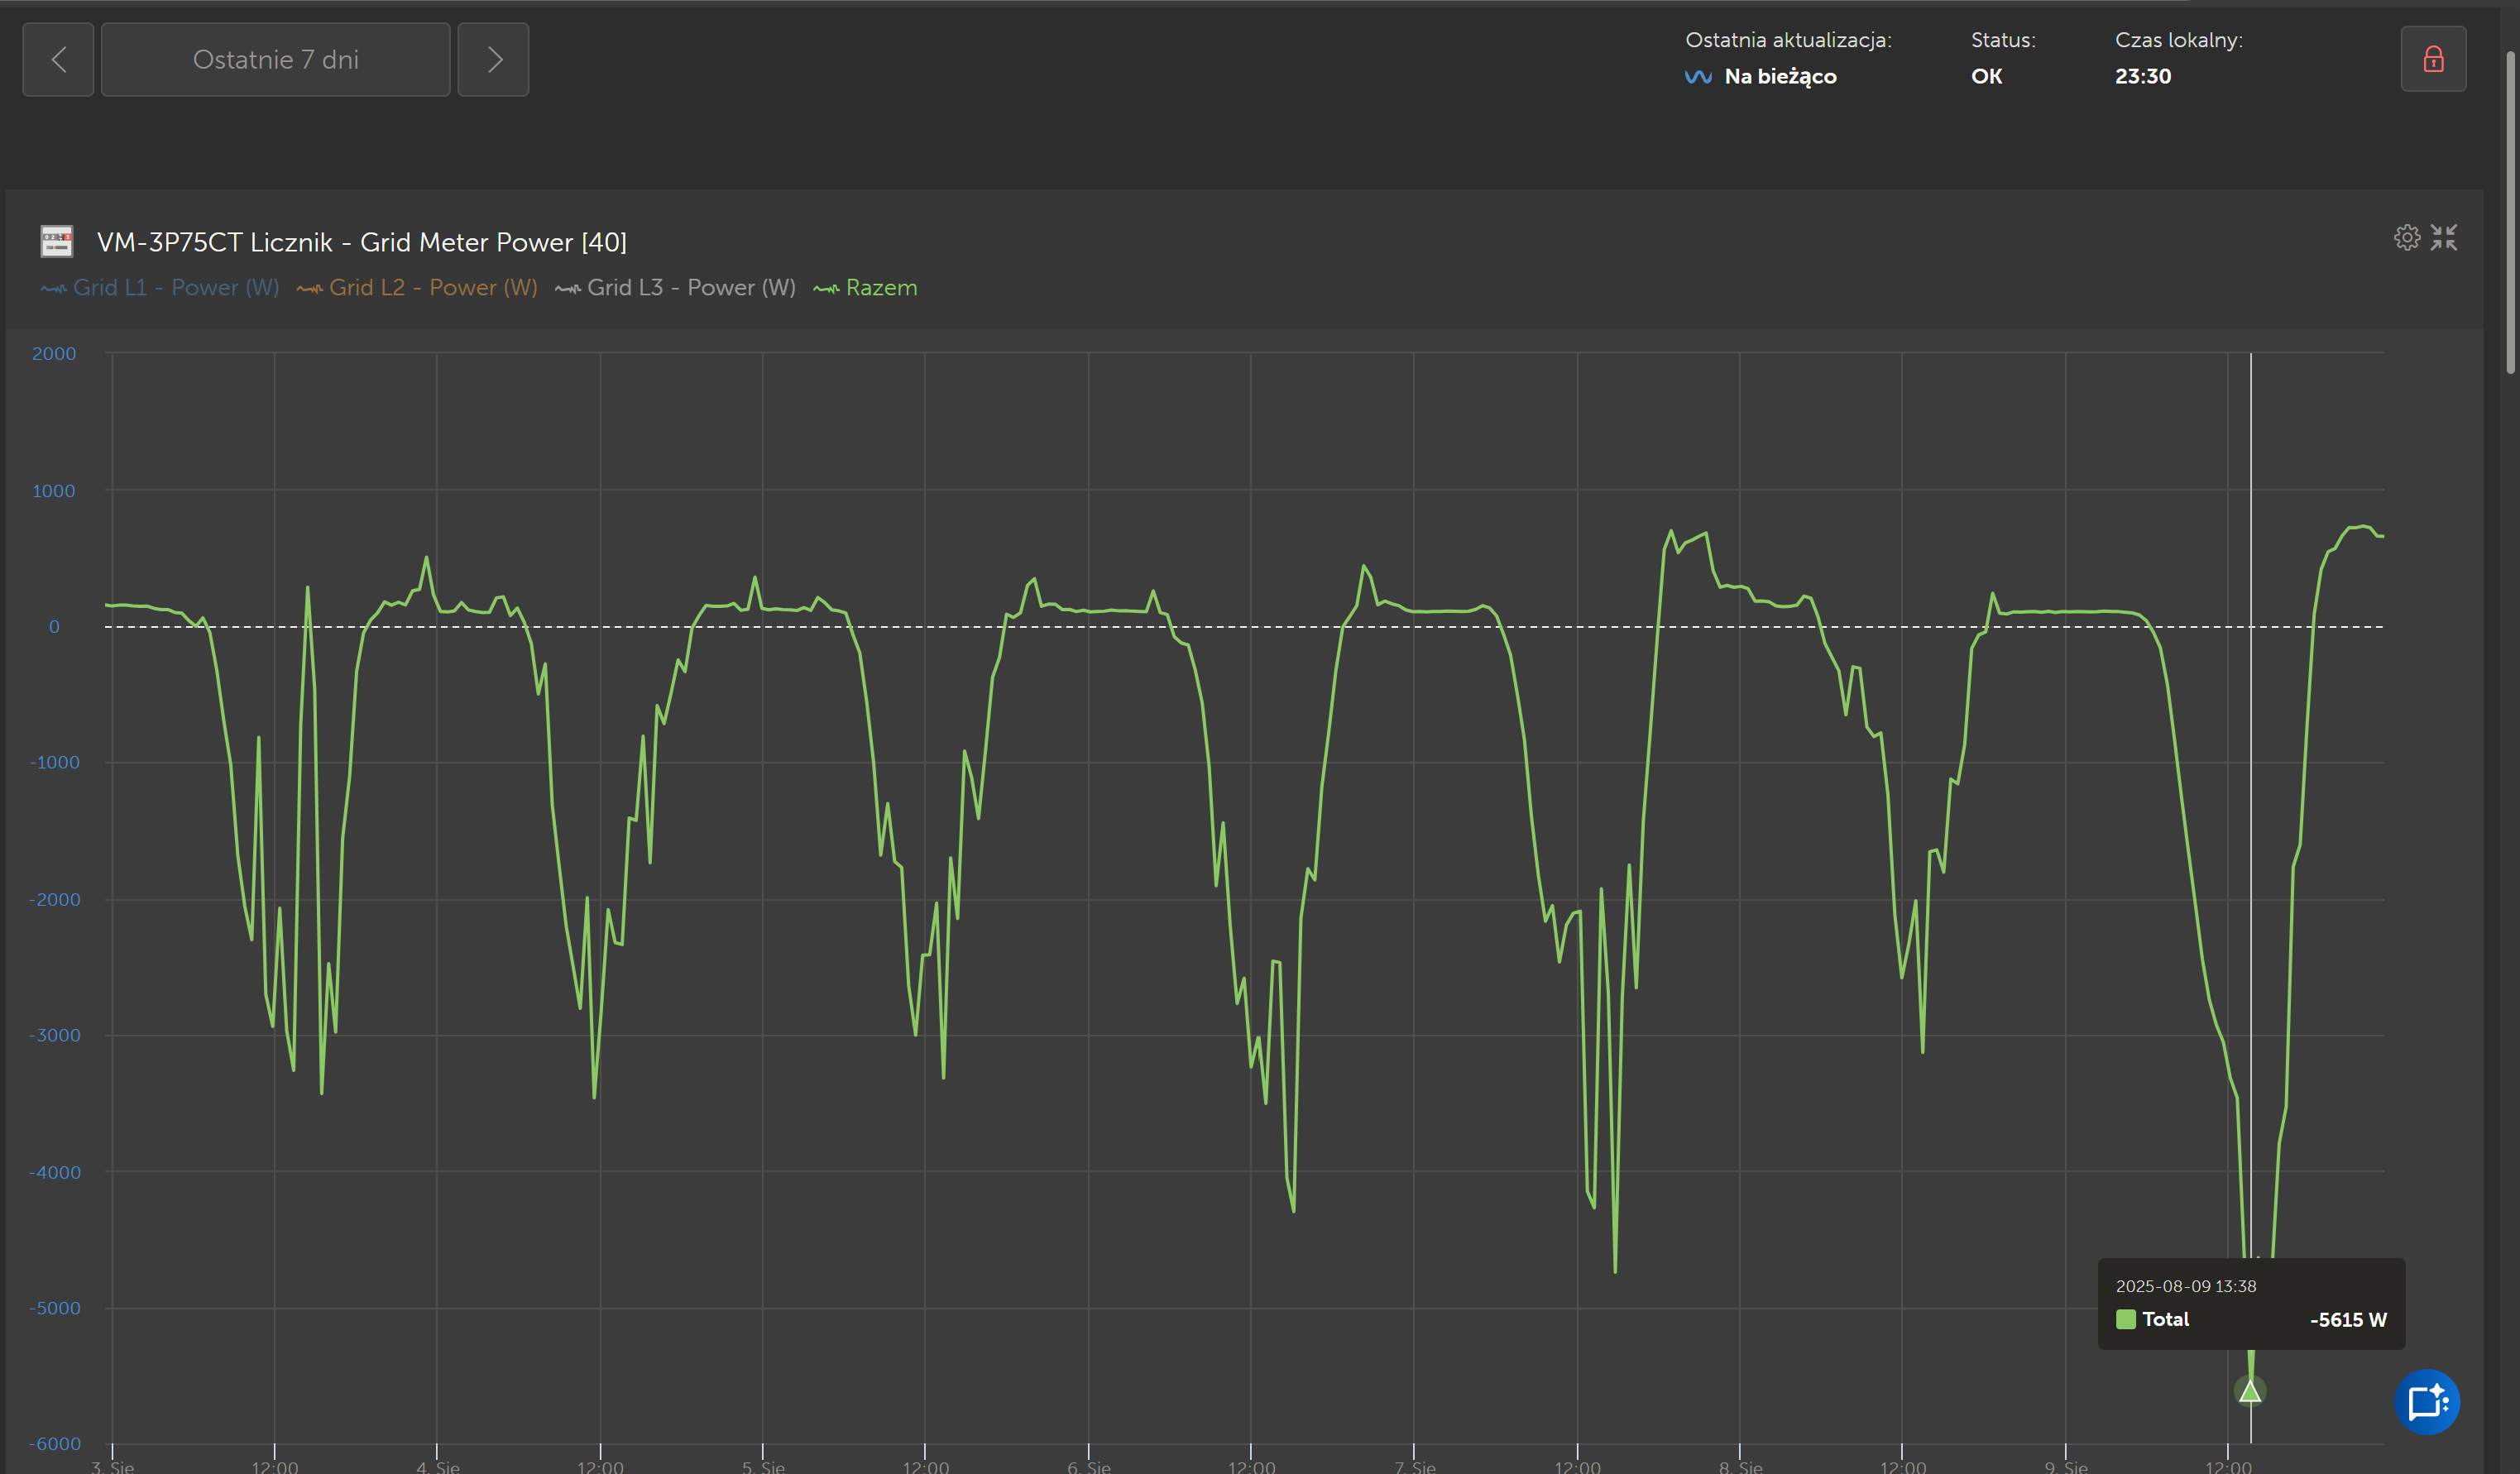Click the VM-3P75CT Licznik chart title

361,242
